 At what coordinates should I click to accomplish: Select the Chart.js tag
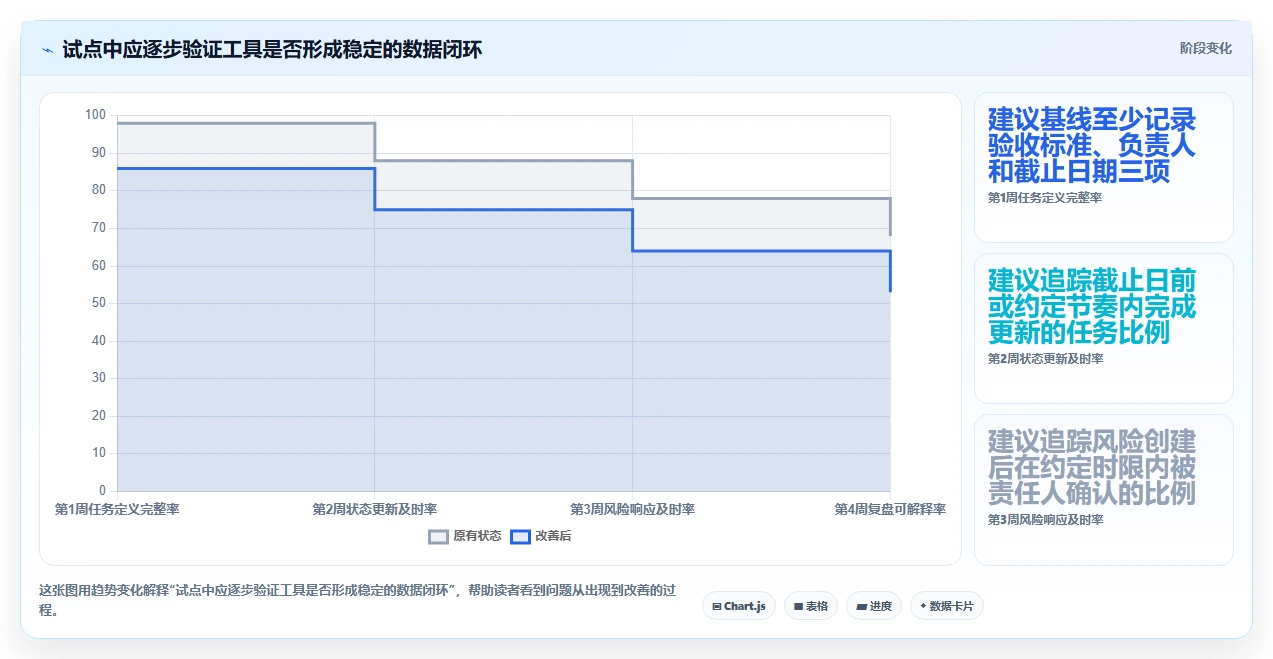coord(739,606)
